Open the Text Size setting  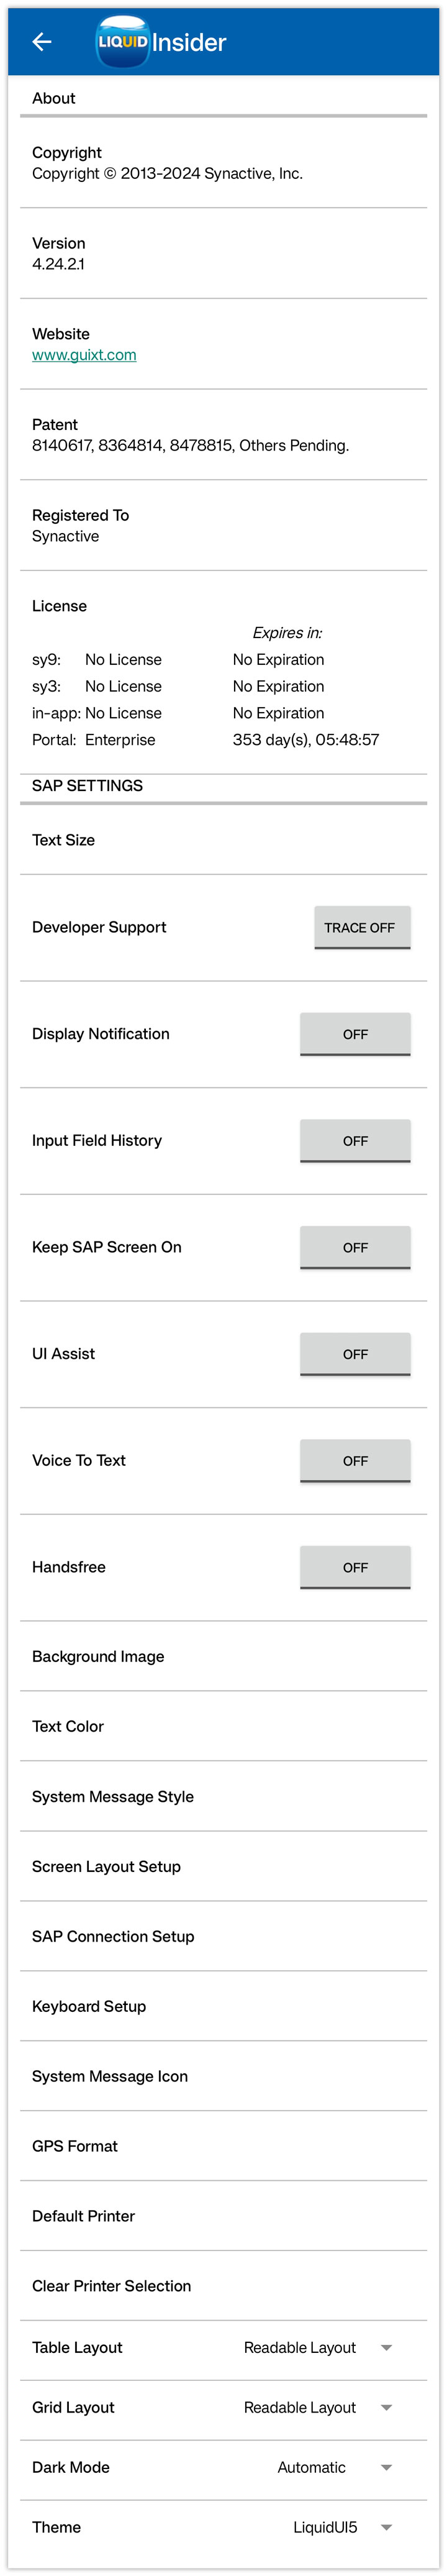click(64, 840)
